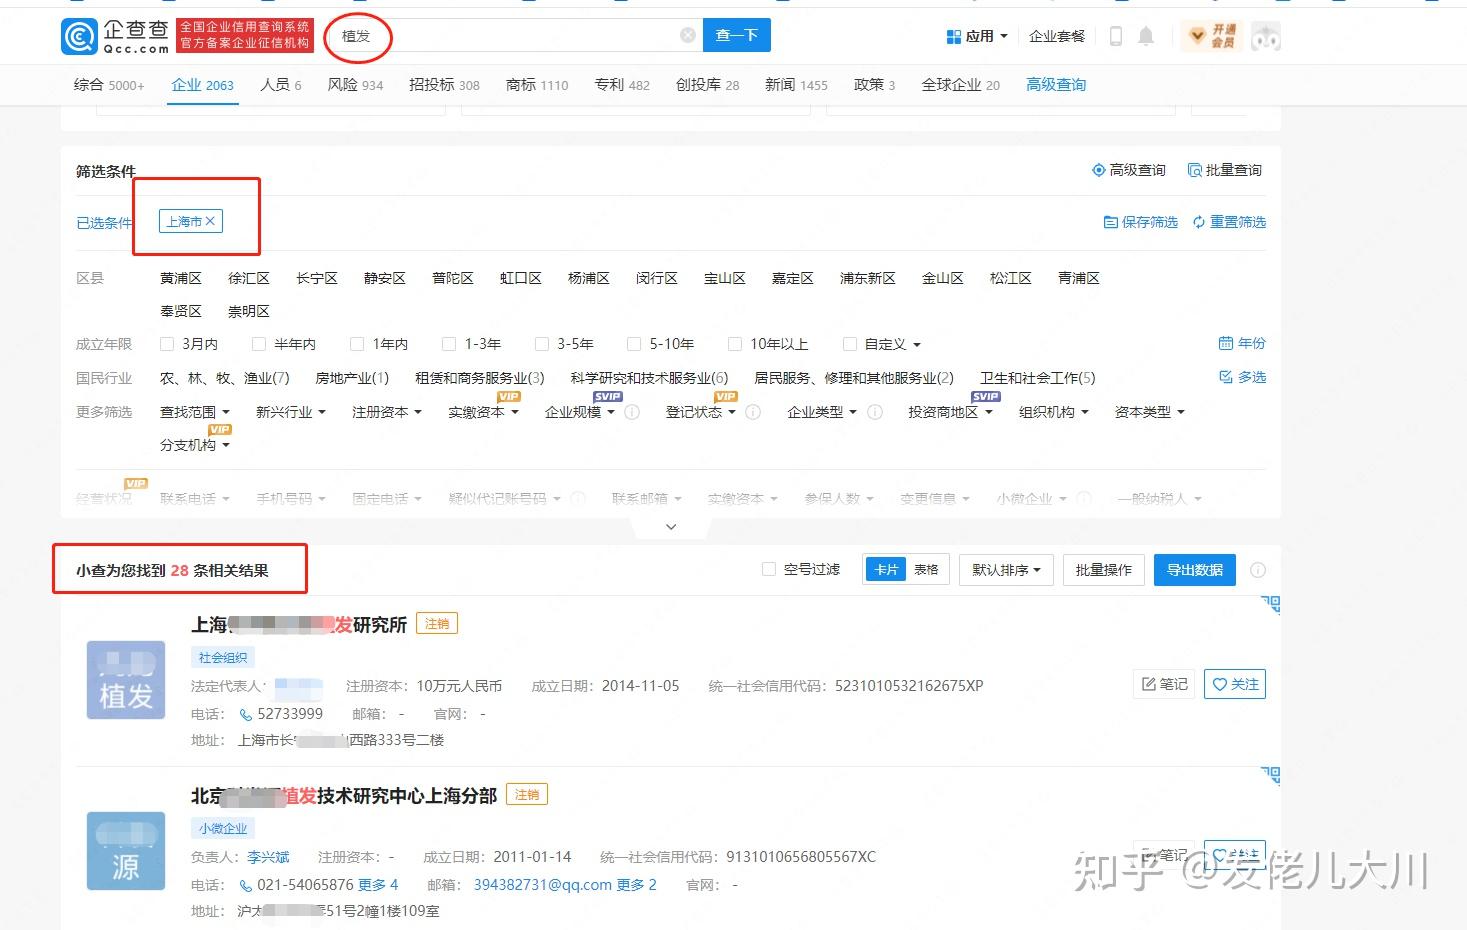Collapse filter panel with chevron arrow

tap(671, 526)
